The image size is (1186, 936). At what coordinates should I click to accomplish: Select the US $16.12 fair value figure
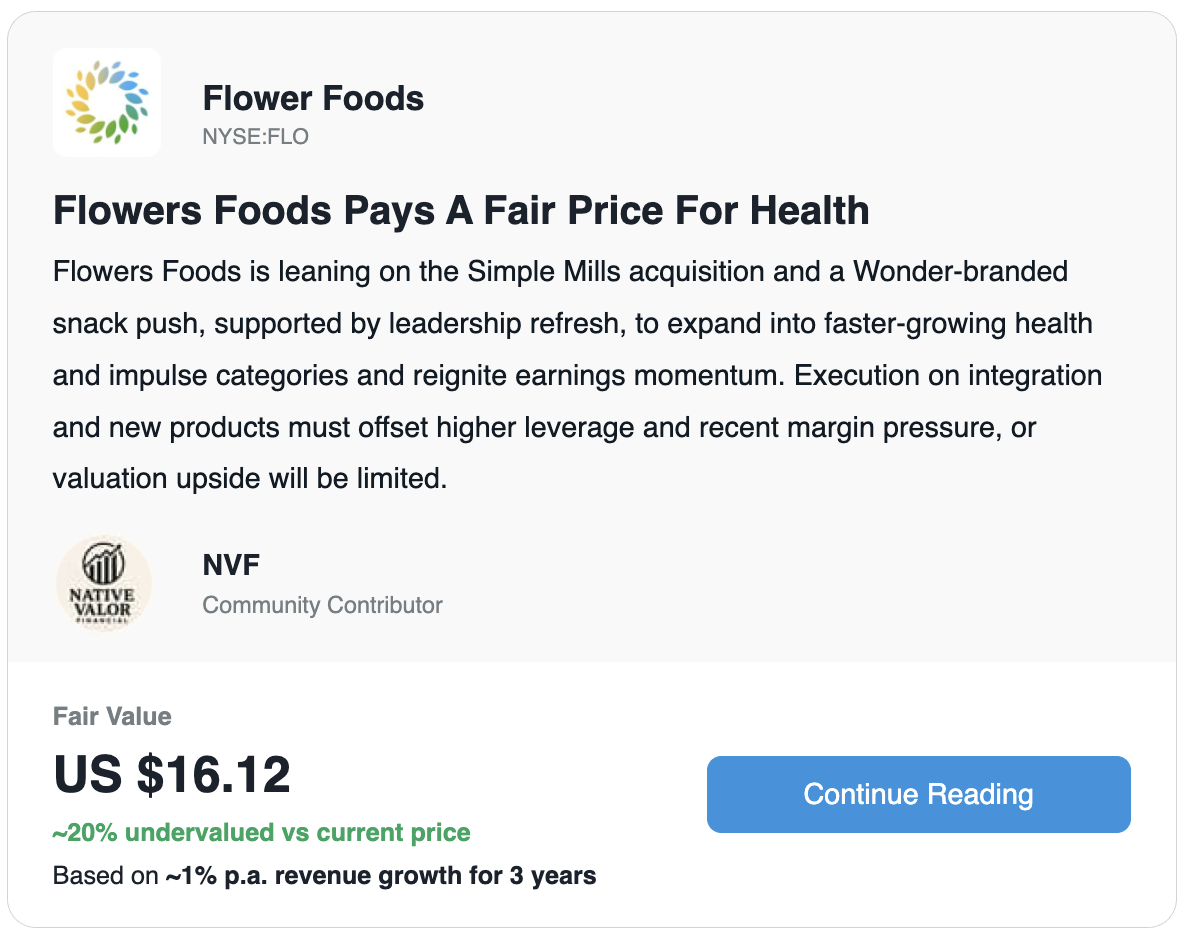171,775
